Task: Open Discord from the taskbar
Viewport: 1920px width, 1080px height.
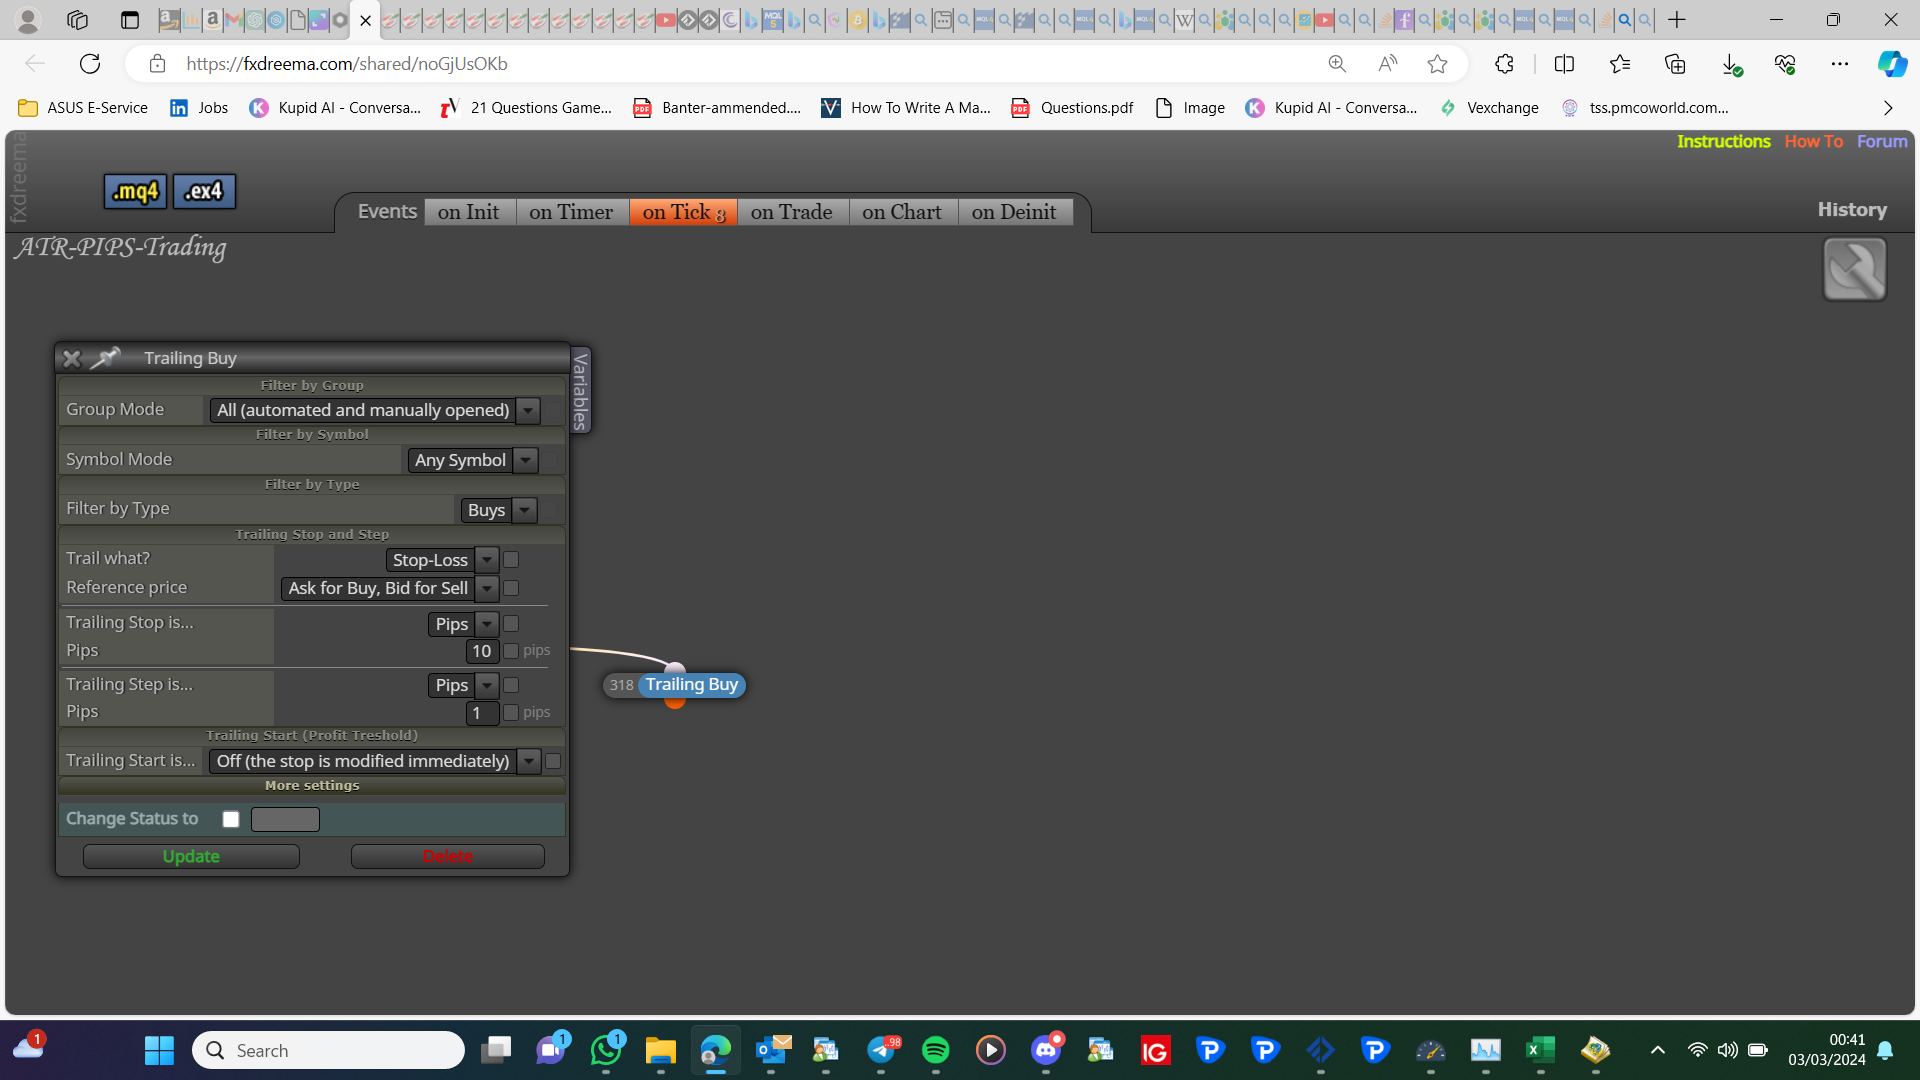Action: tap(1046, 1050)
